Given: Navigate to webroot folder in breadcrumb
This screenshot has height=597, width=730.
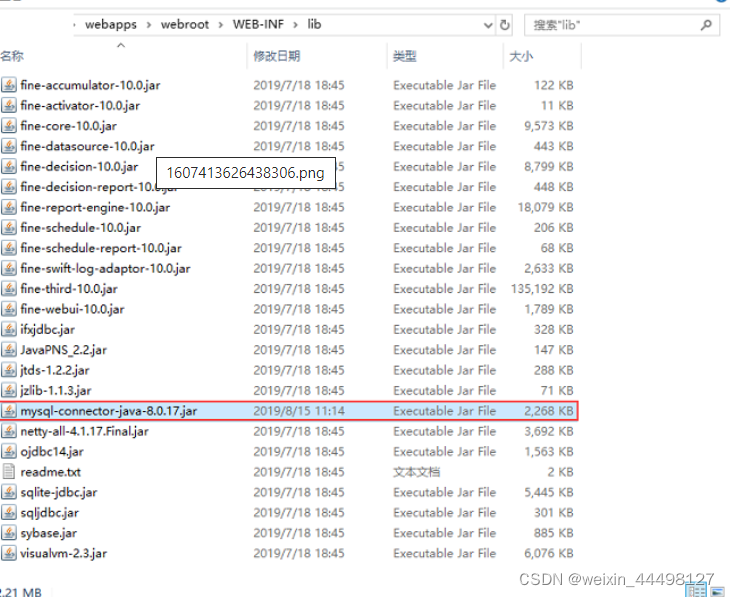Looking at the screenshot, I should pos(185,24).
